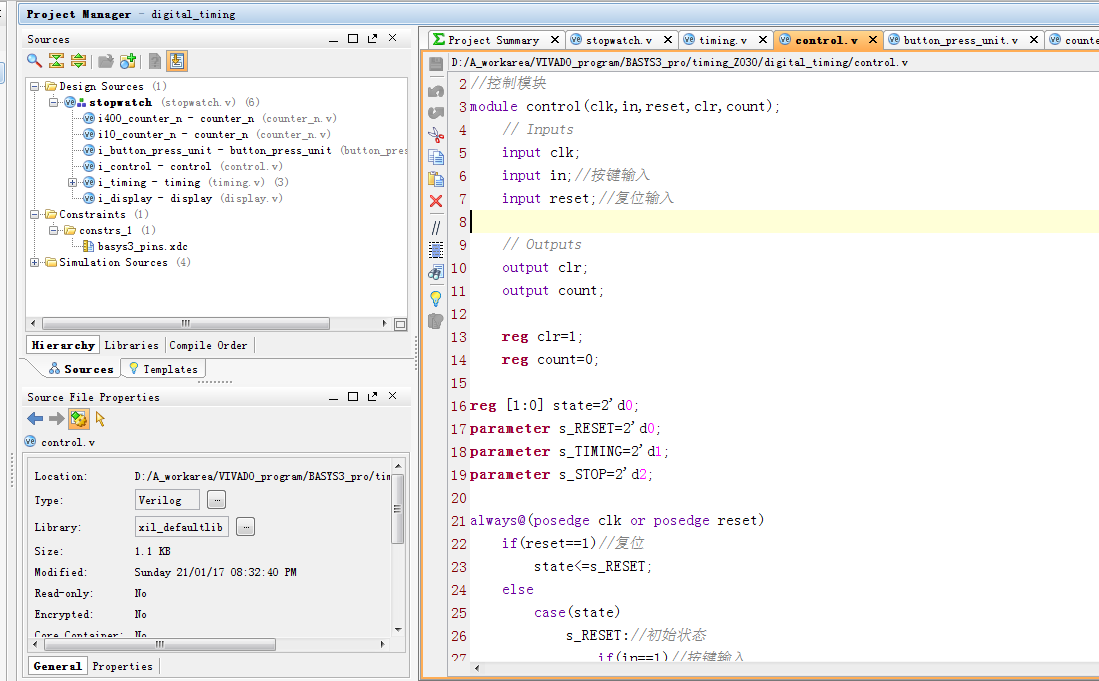The height and width of the screenshot is (681, 1099).
Task: Click the browse button beside xil_defaultlib
Action: pyautogui.click(x=246, y=527)
